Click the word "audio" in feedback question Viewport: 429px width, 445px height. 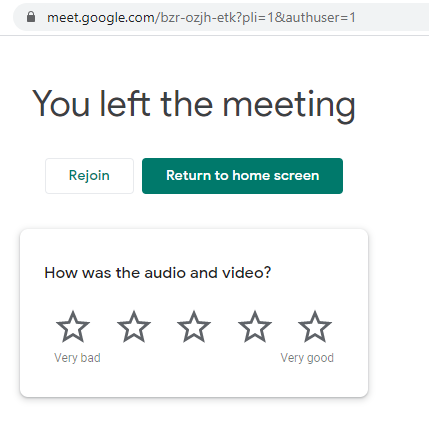pos(165,273)
